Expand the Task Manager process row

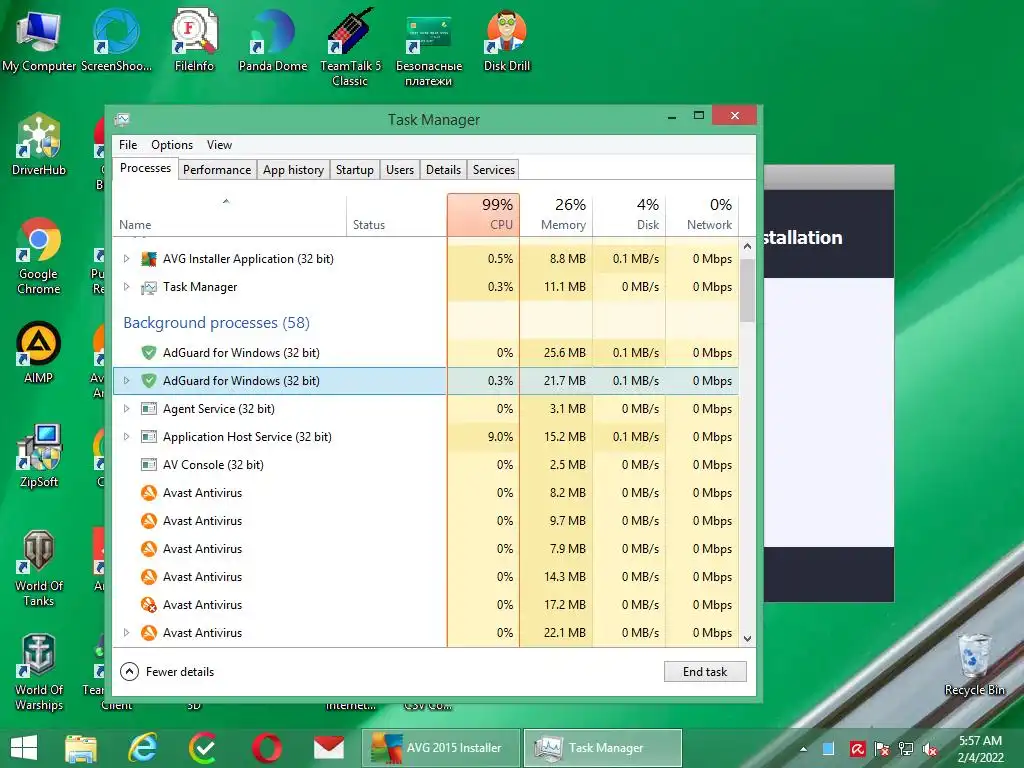coord(127,287)
